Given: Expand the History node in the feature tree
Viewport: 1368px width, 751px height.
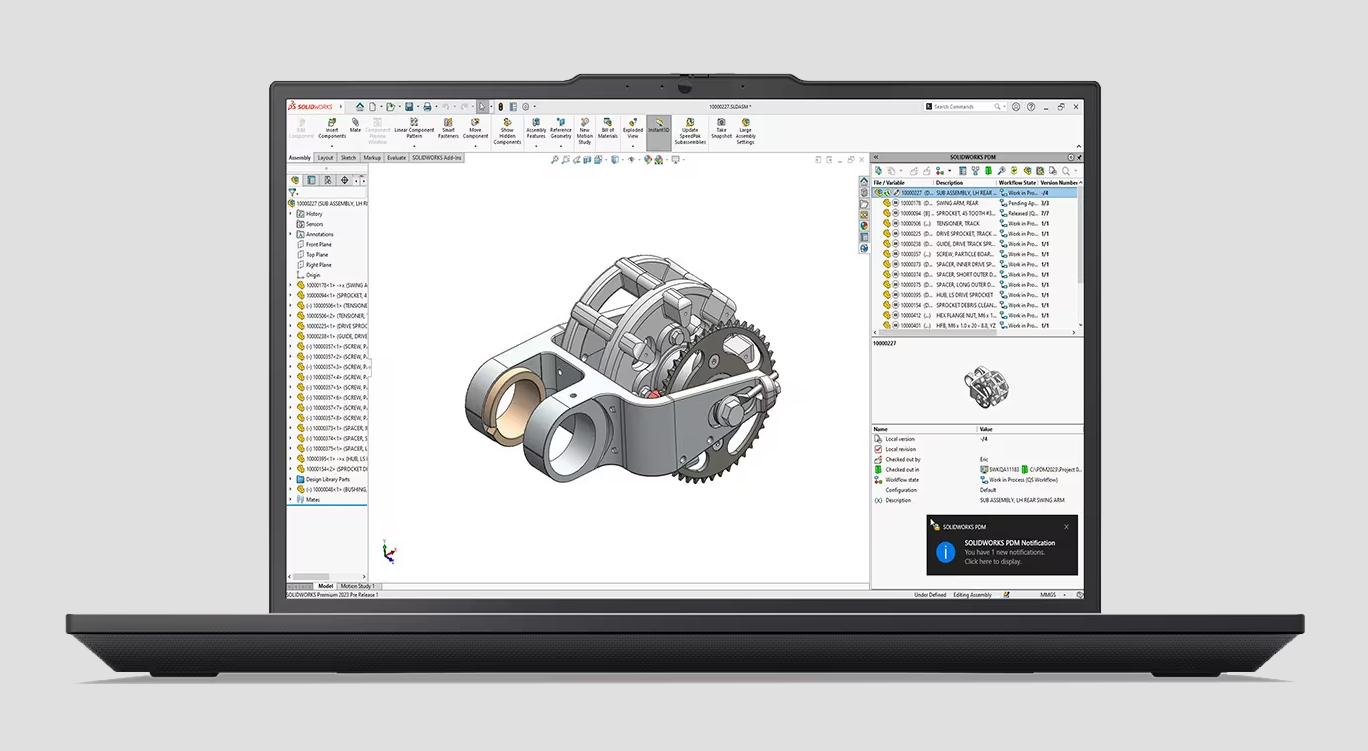Looking at the screenshot, I should tap(291, 214).
